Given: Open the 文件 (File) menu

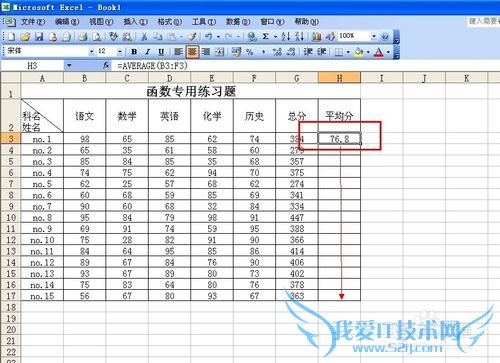Looking at the screenshot, I should tap(33, 22).
